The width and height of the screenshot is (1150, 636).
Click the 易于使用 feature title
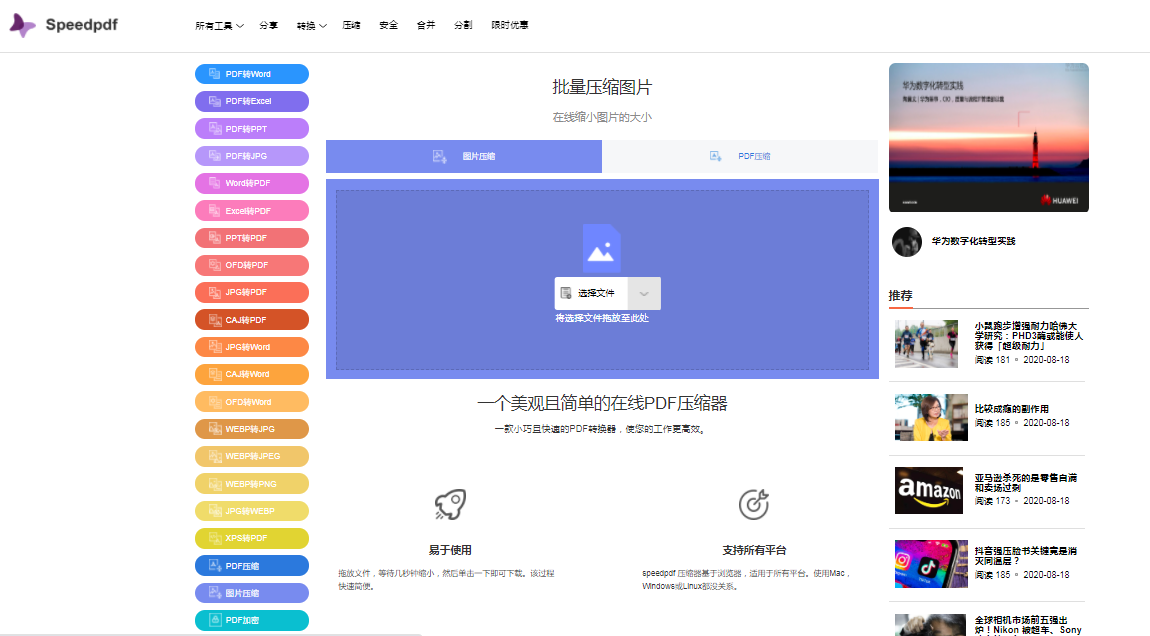coord(450,550)
